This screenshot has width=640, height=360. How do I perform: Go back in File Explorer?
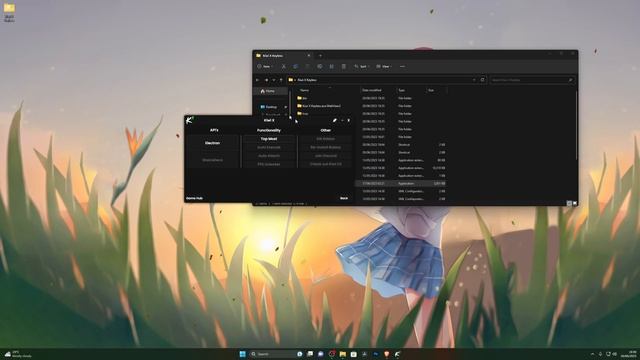click(258, 80)
